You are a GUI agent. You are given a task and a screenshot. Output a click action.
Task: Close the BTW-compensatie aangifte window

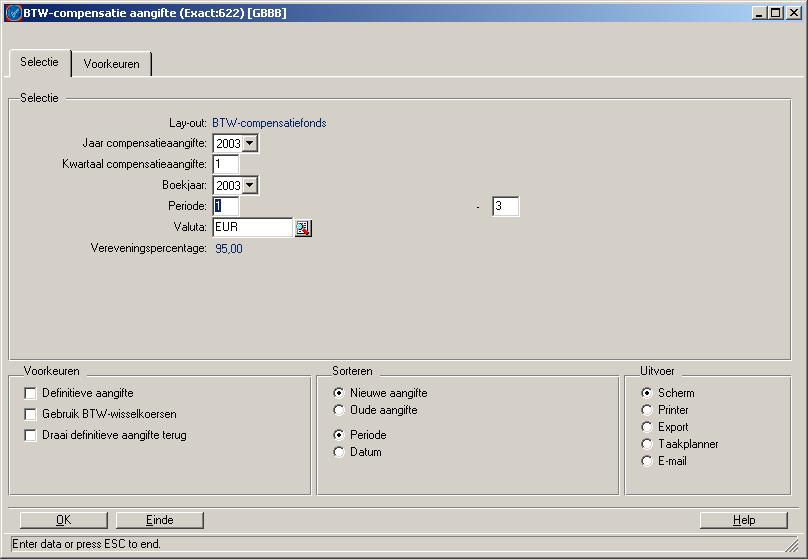point(794,13)
